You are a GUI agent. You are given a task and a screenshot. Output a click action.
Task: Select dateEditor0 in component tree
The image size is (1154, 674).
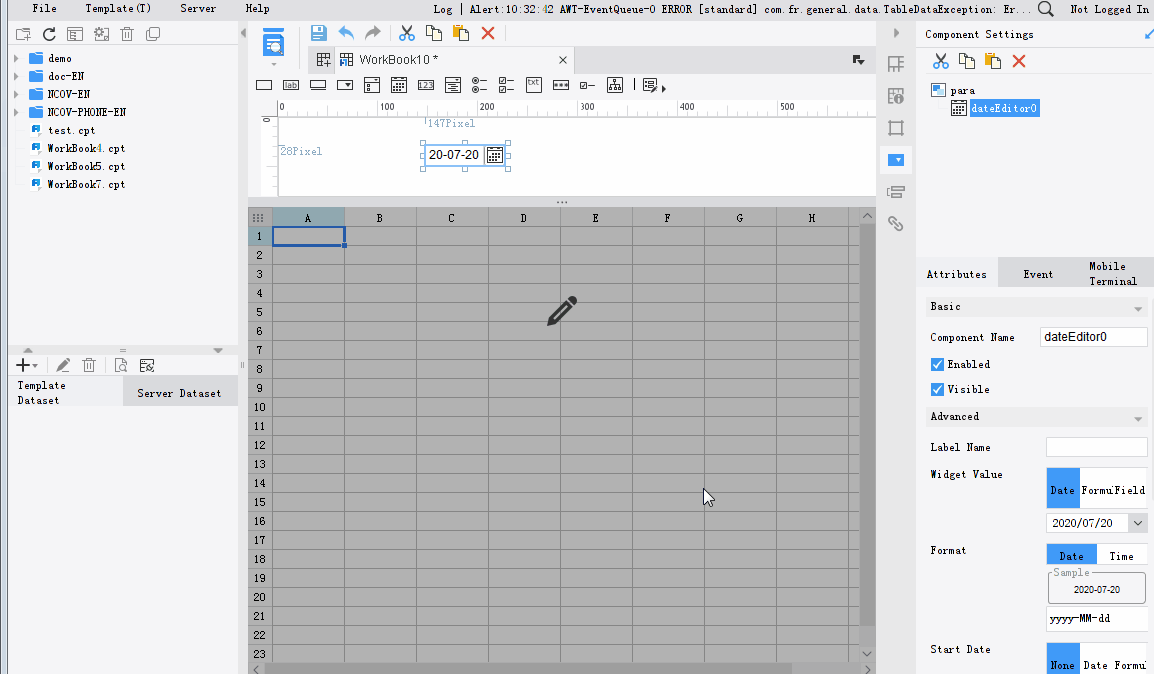[x=1004, y=108]
